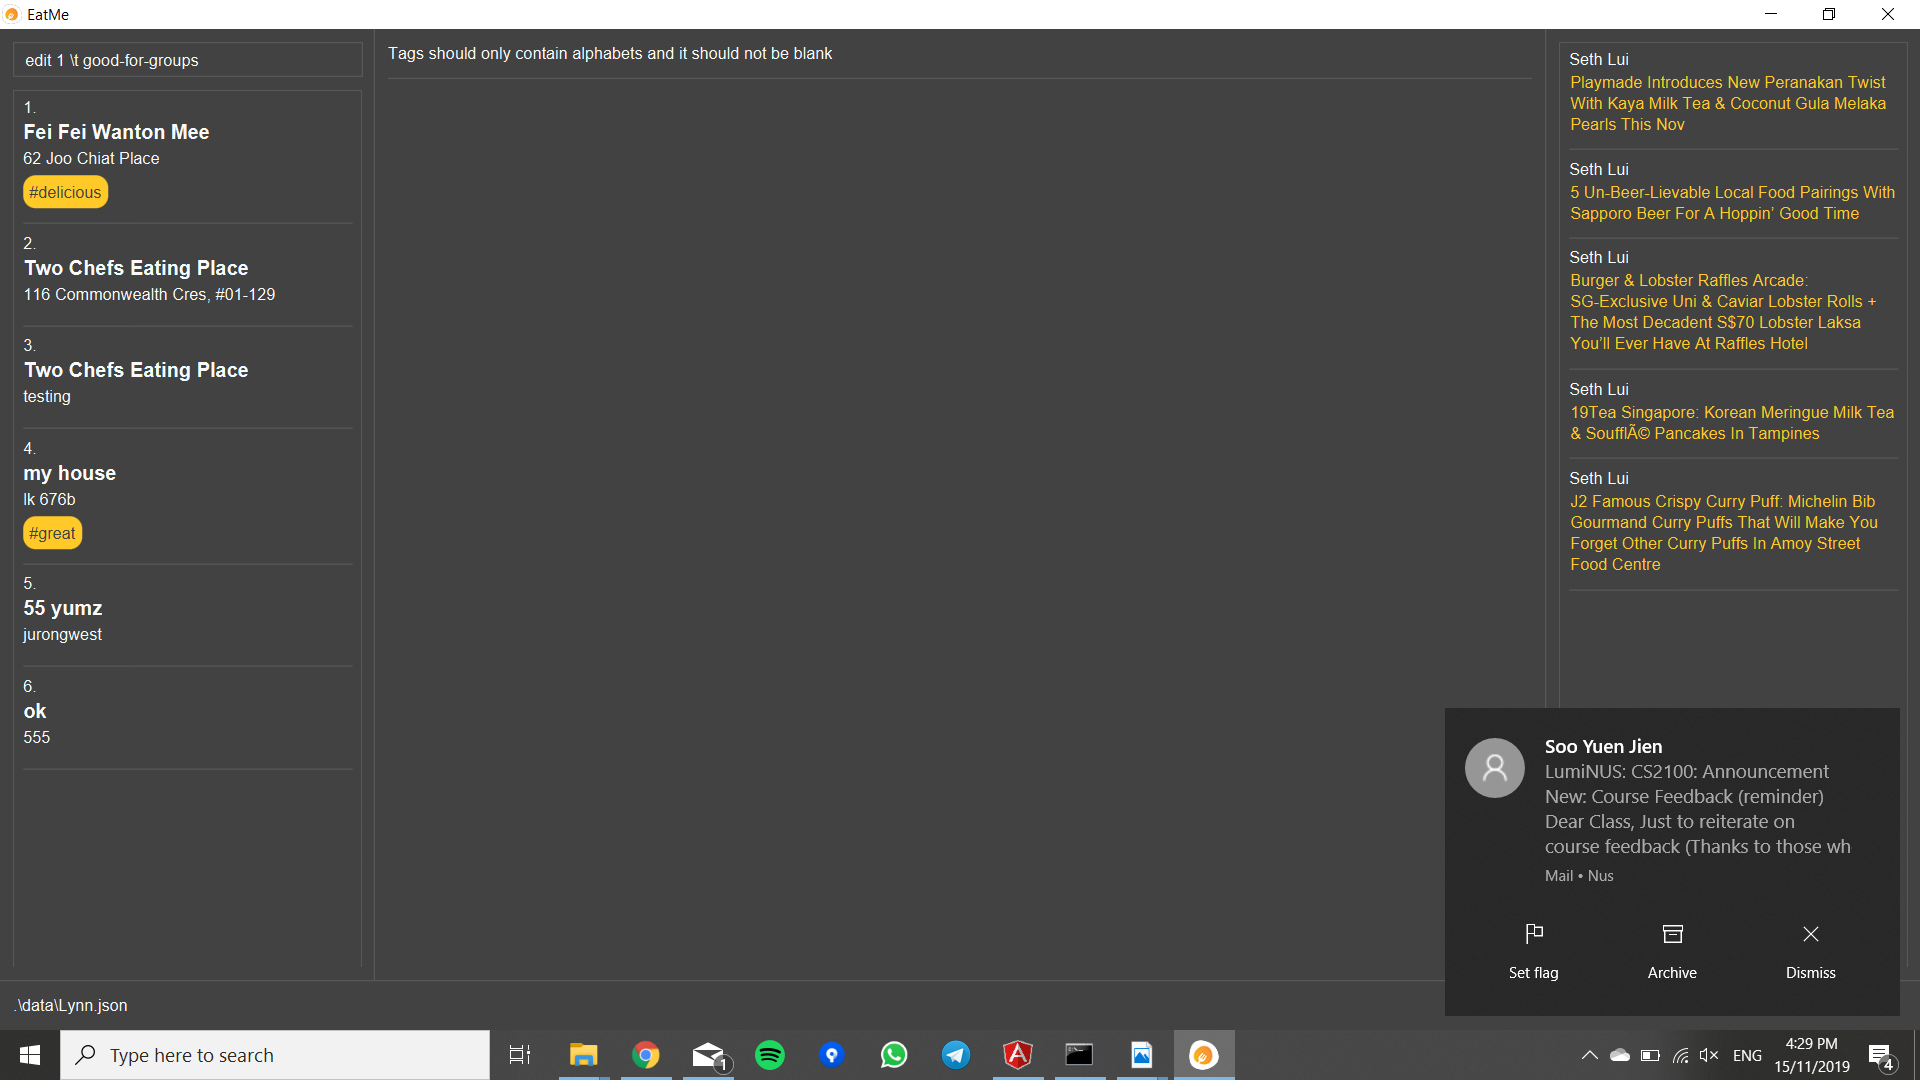
Task: Click the taskbar search box
Action: coord(275,1055)
